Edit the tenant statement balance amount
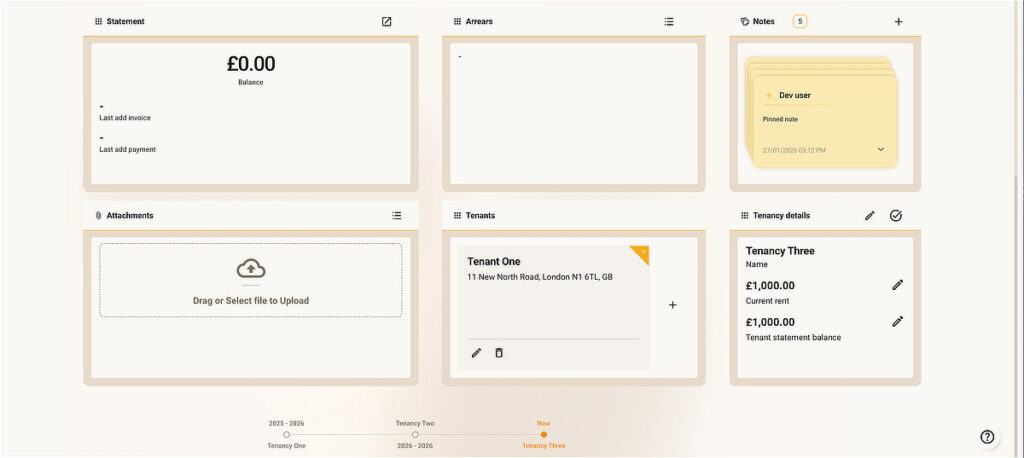The width and height of the screenshot is (1024, 458). (x=897, y=321)
